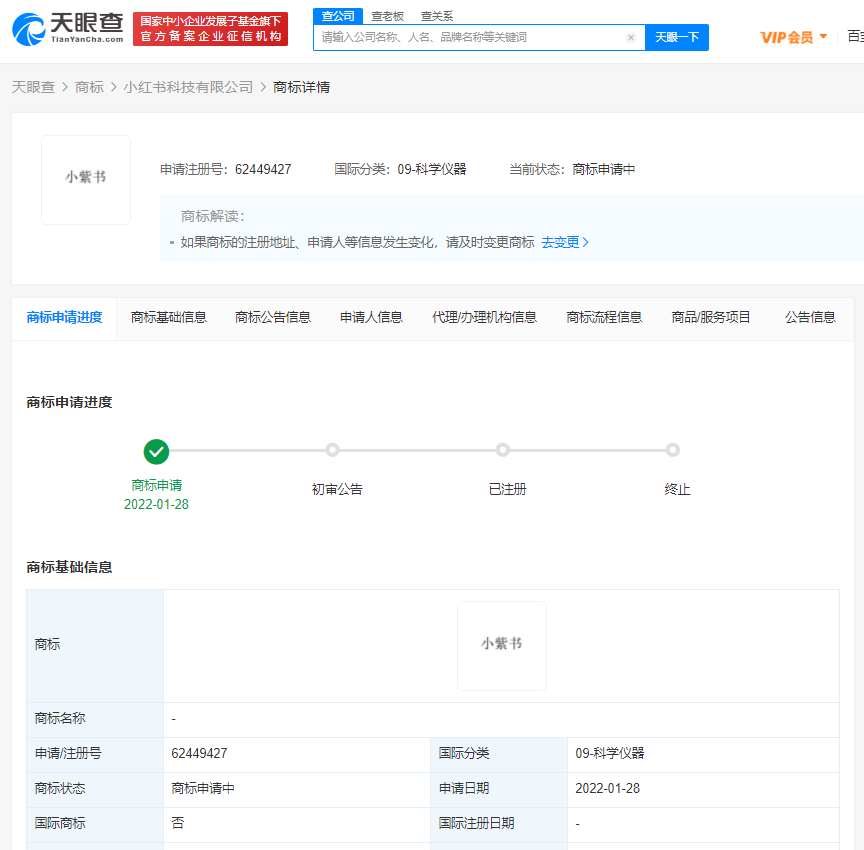Click the 初审公告 timeline marker
864x850 pixels.
click(x=332, y=452)
